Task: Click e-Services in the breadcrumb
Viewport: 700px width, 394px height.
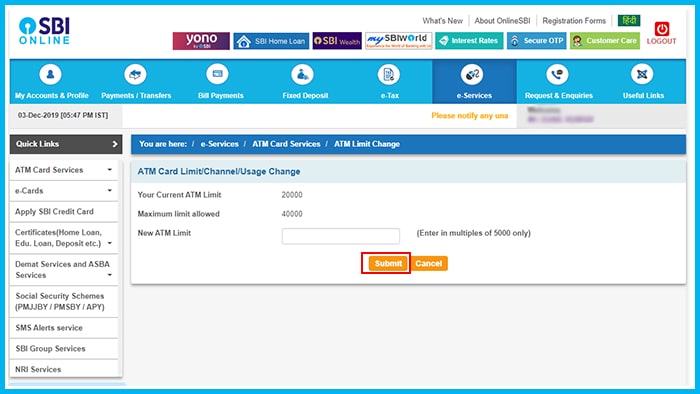Action: point(220,144)
